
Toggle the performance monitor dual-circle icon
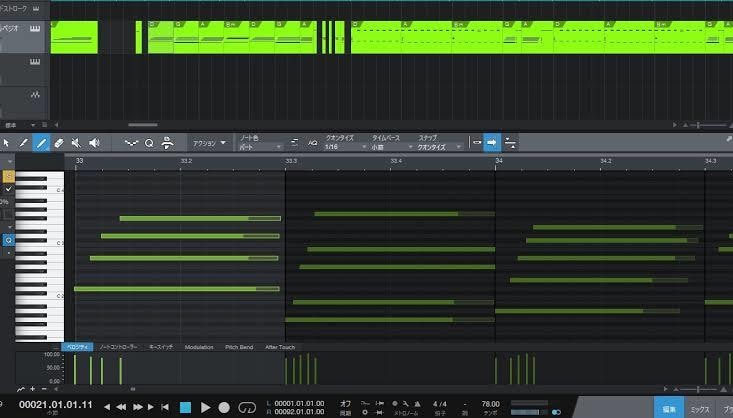point(556,412)
